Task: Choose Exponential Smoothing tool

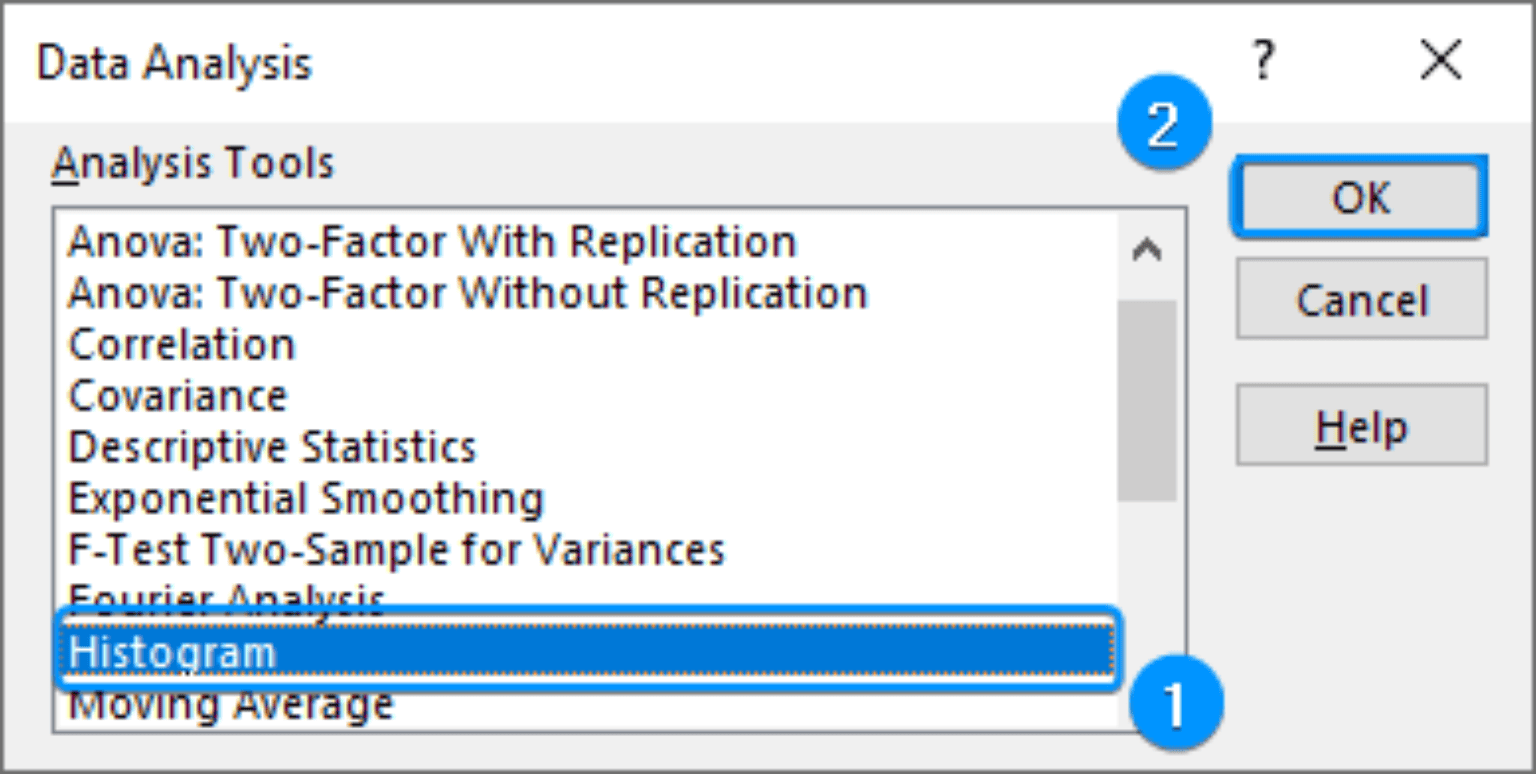Action: pyautogui.click(x=306, y=498)
